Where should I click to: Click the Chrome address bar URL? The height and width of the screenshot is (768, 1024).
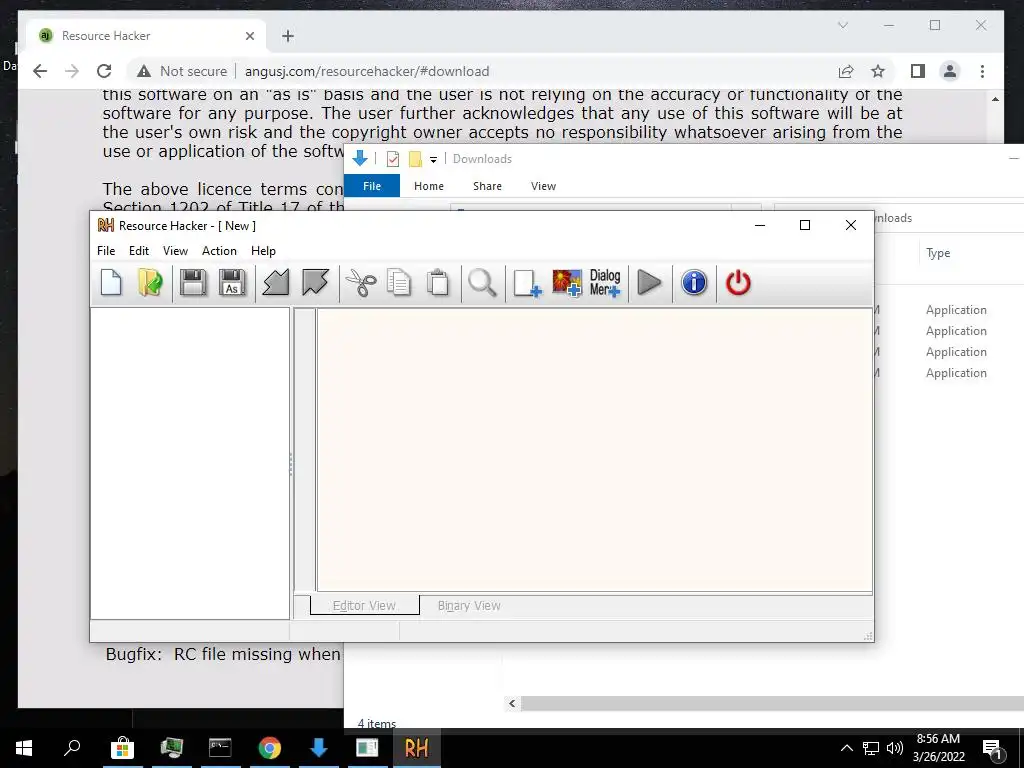367,71
